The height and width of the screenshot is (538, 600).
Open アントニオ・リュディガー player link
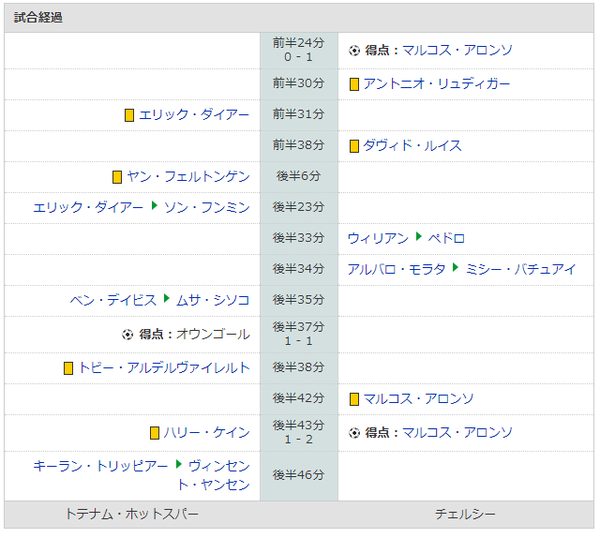pyautogui.click(x=437, y=84)
